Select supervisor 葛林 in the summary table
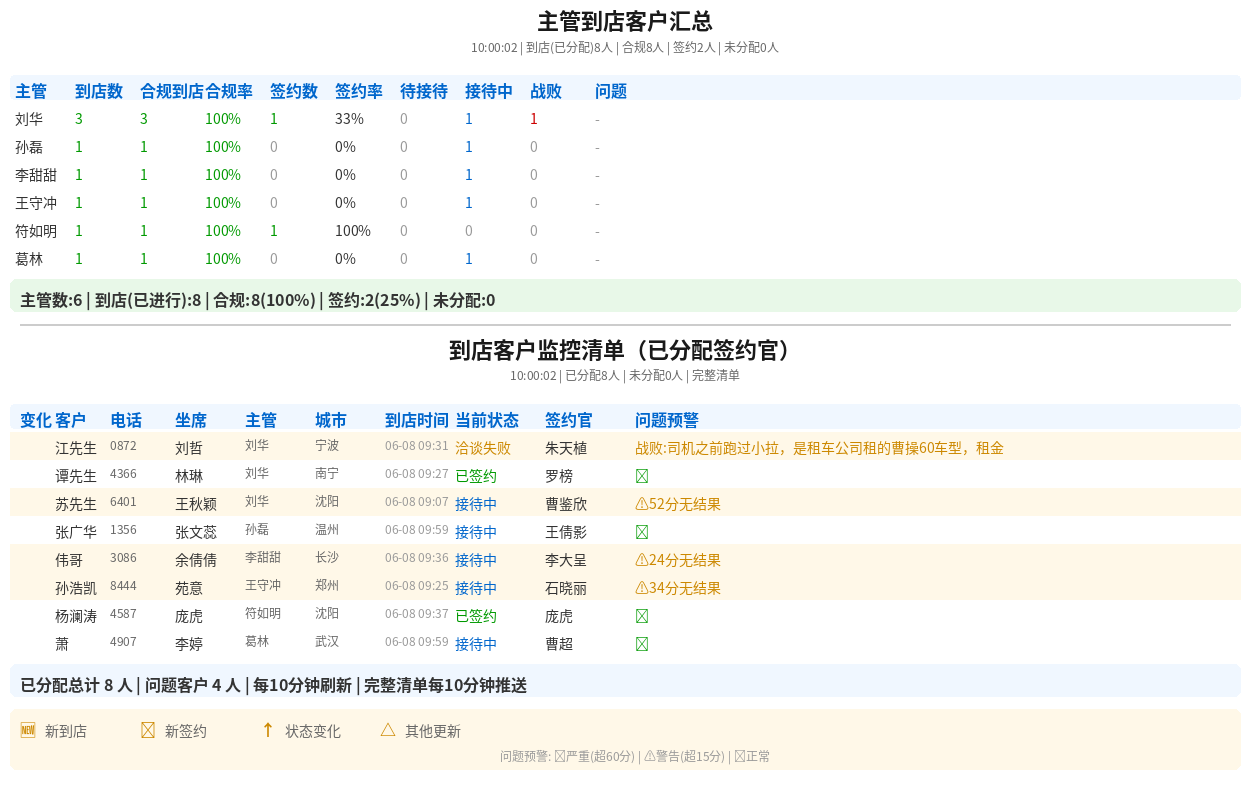The image size is (1250, 812). pos(29,259)
